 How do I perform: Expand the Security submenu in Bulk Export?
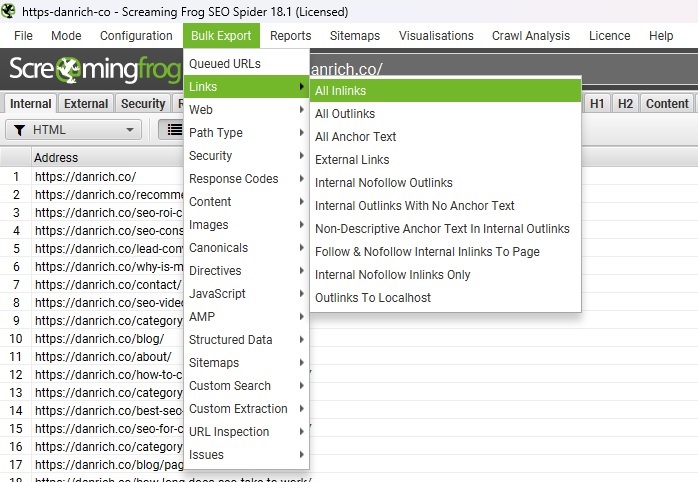(x=246, y=156)
